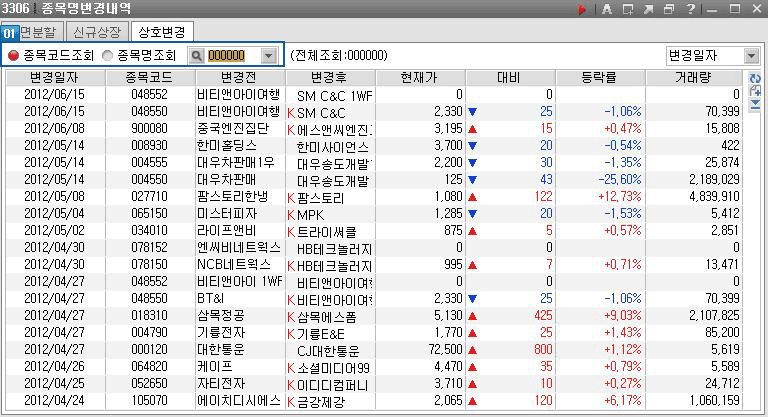Click the red play arrow title icon
The image size is (768, 417).
582,9
